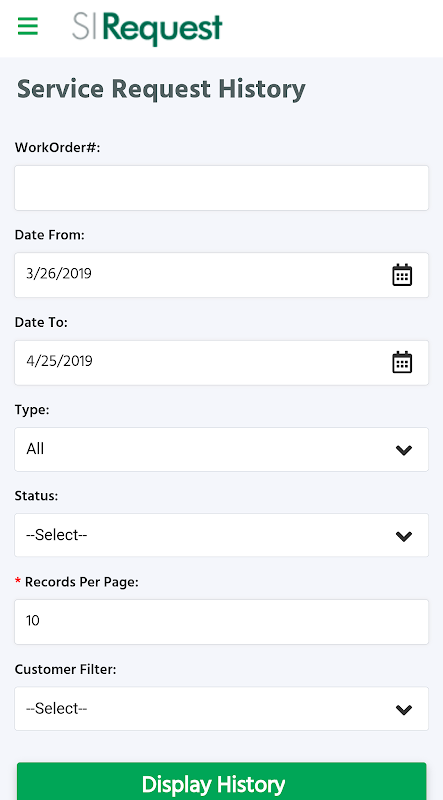Image resolution: width=443 pixels, height=800 pixels.
Task: Click the Records Per Page field
Action: click(x=222, y=622)
